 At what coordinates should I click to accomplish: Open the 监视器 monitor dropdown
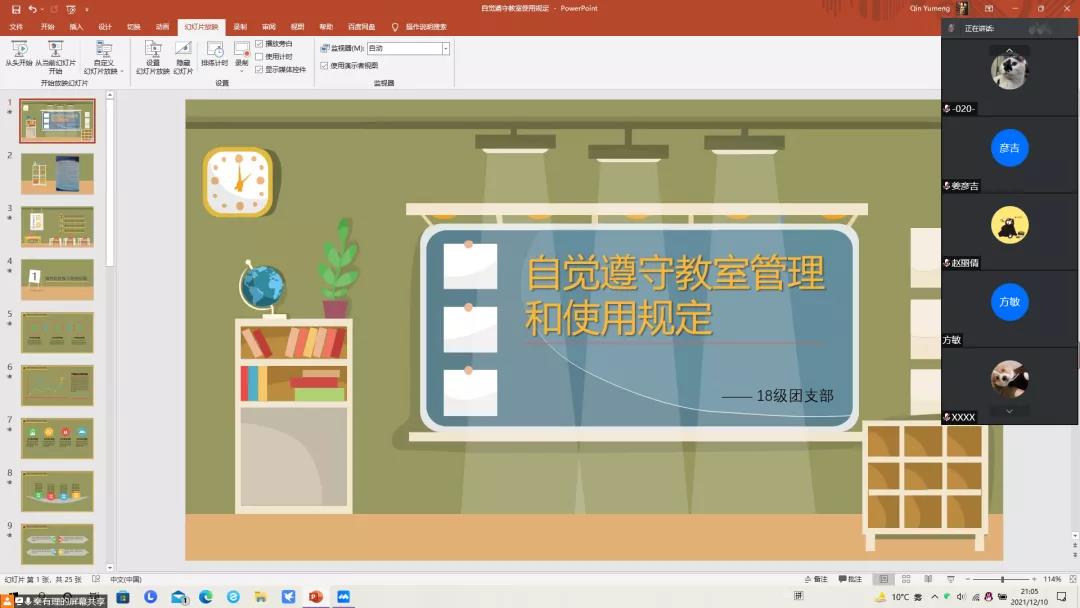tap(445, 48)
